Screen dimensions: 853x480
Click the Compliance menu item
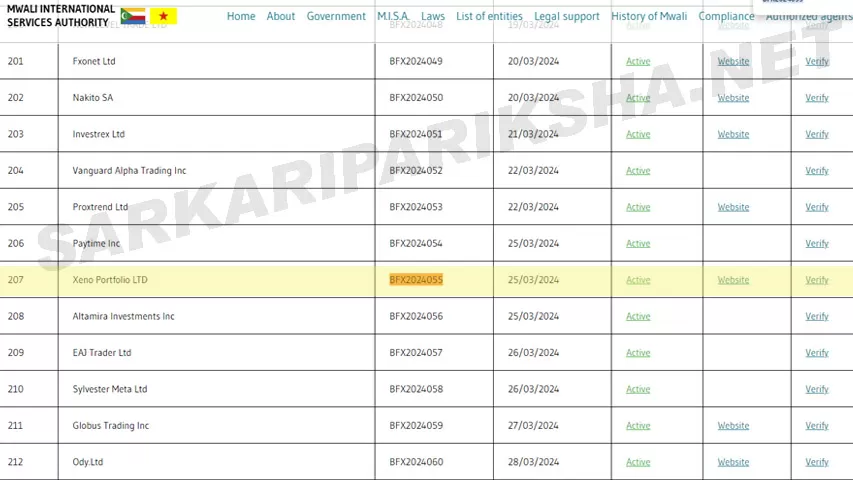(x=726, y=16)
